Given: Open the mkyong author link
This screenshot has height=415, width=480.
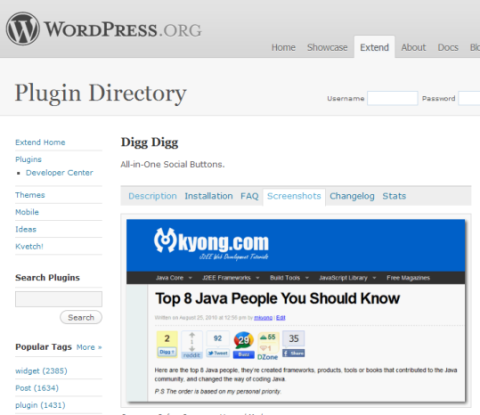Looking at the screenshot, I should [x=263, y=318].
